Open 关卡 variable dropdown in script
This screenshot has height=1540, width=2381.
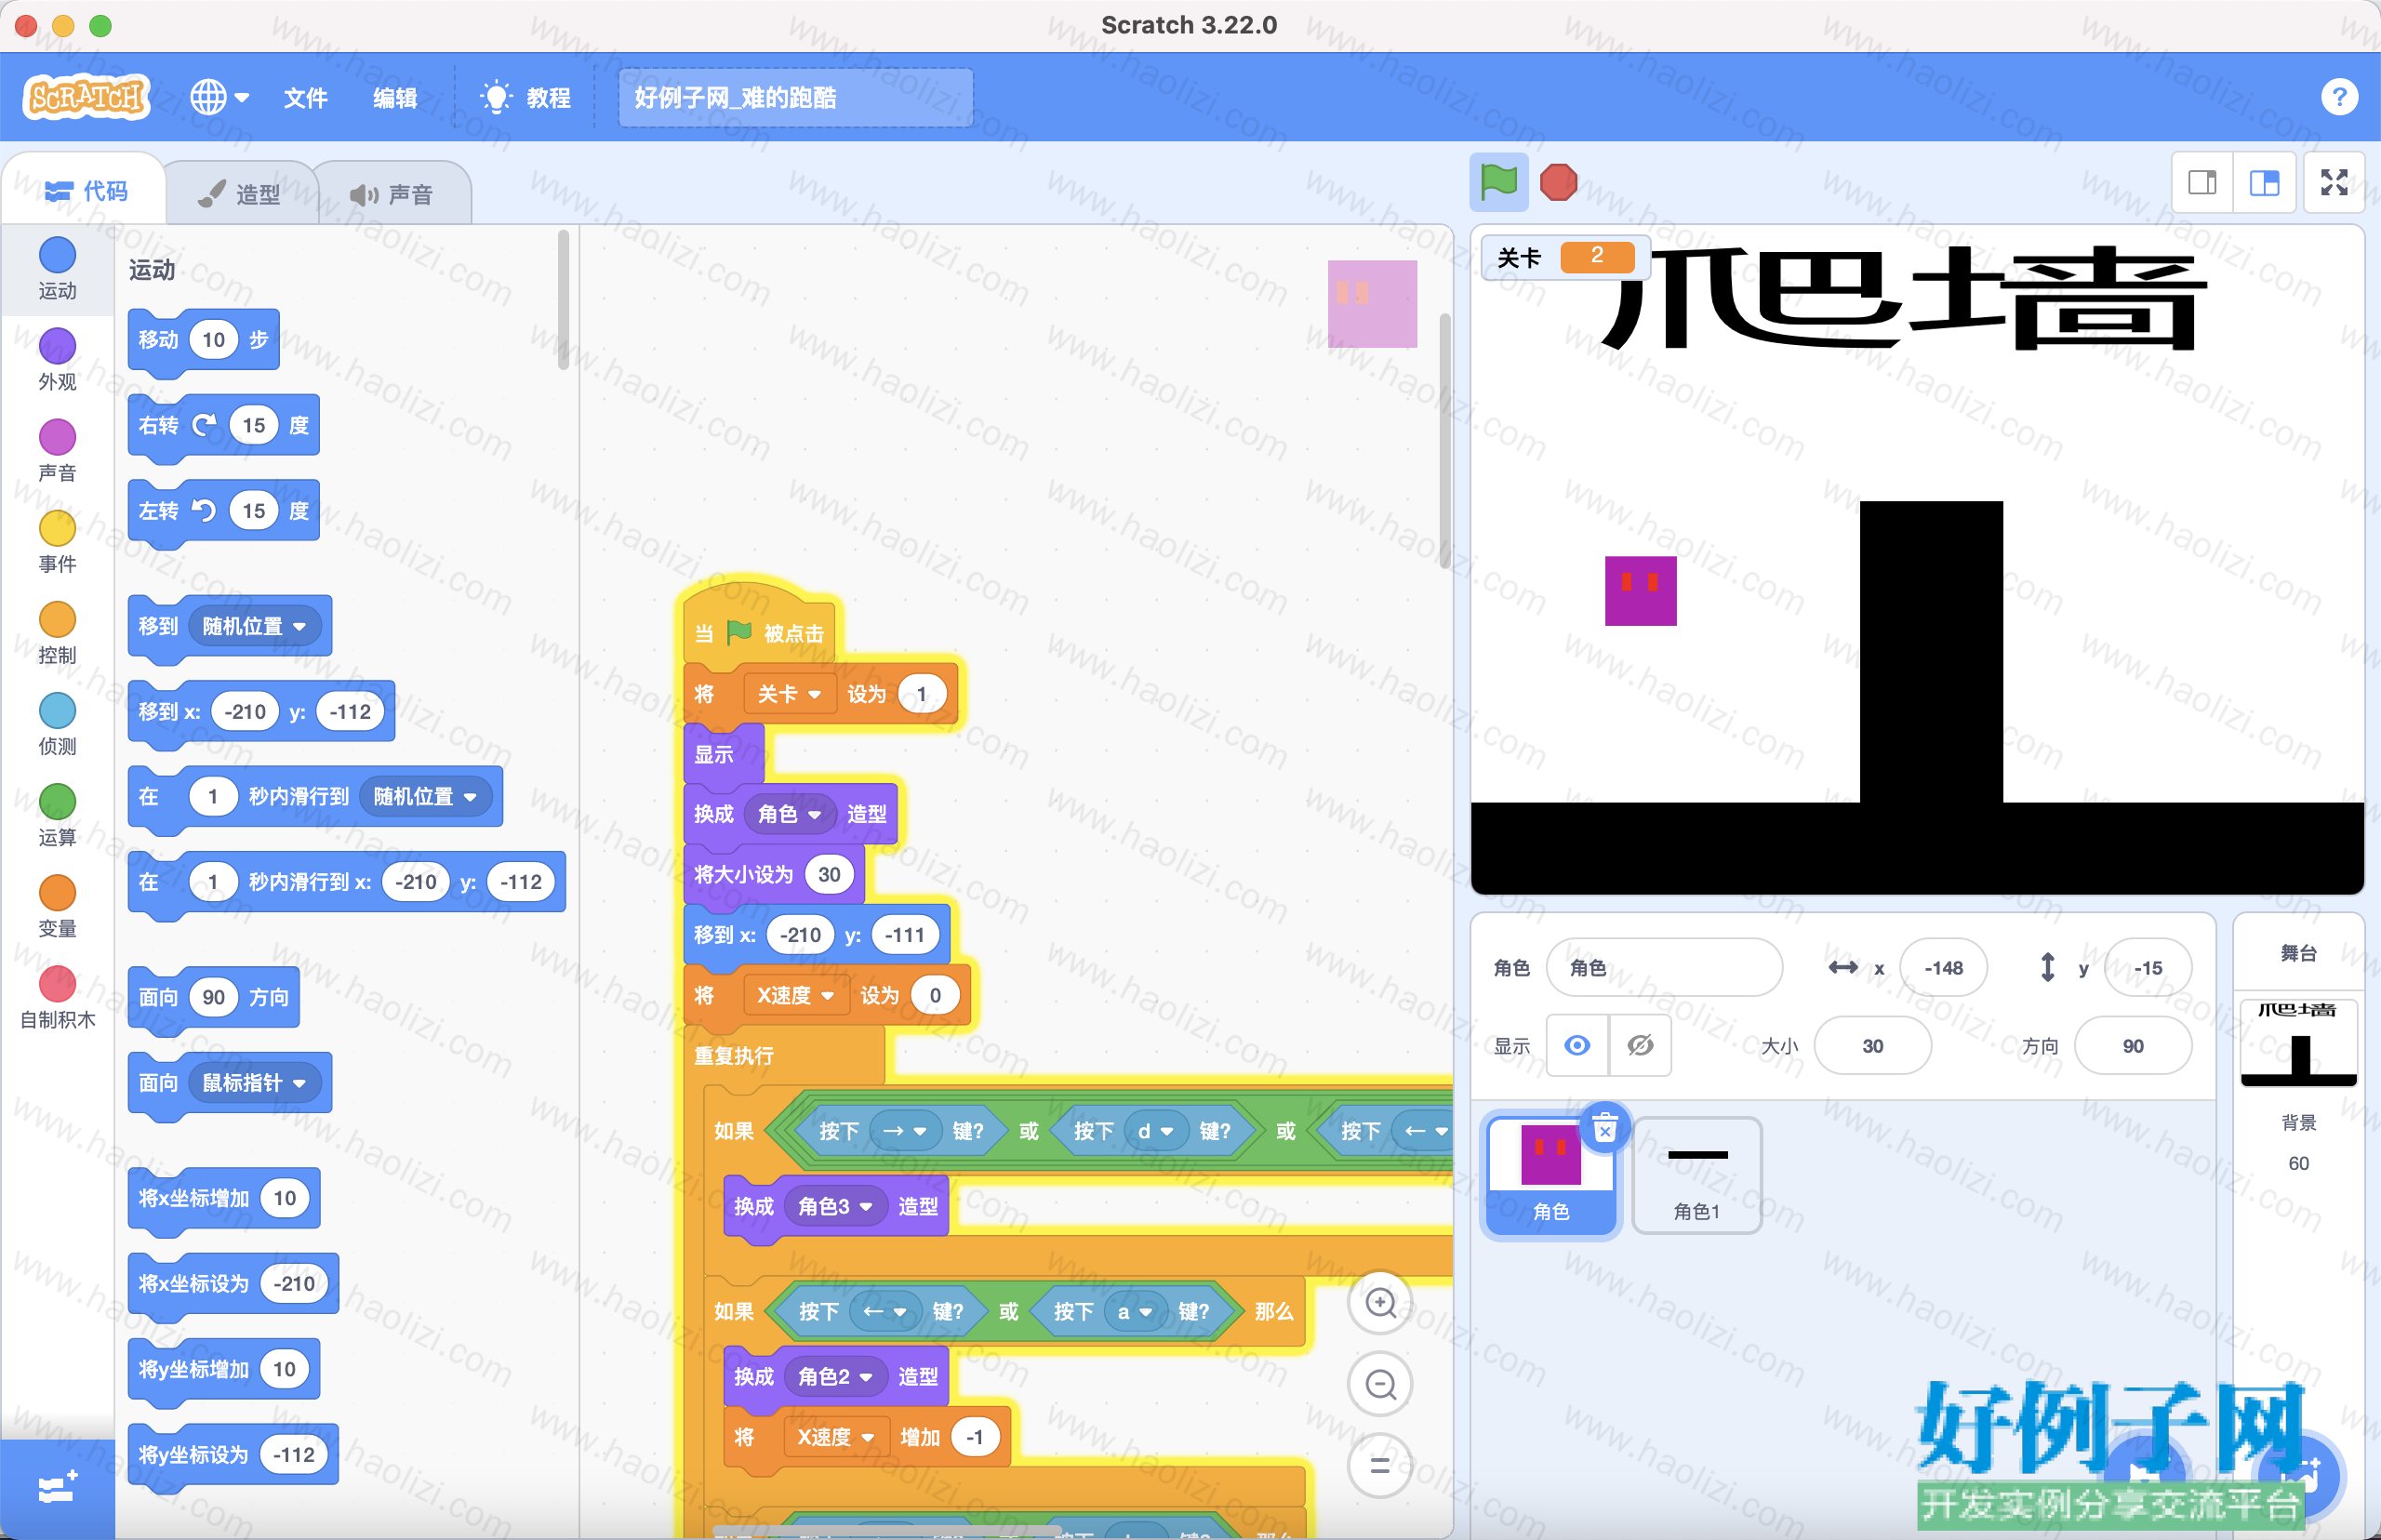(789, 693)
